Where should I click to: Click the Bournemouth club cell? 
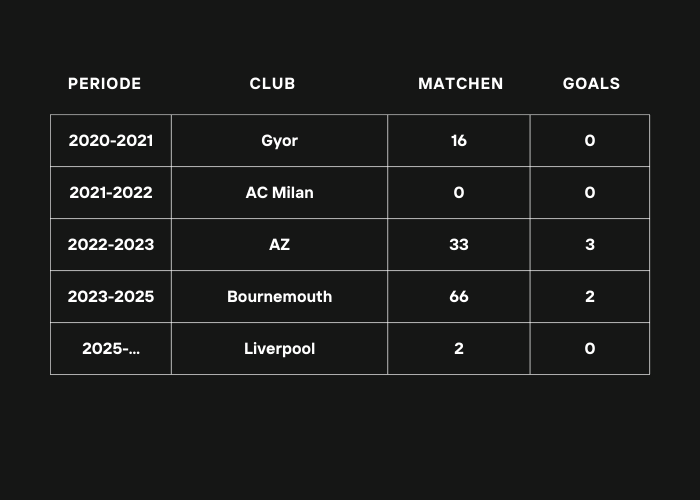(x=279, y=296)
